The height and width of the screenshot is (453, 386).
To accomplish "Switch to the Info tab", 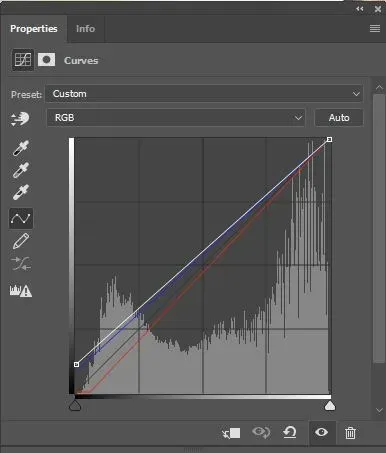I will (85, 29).
